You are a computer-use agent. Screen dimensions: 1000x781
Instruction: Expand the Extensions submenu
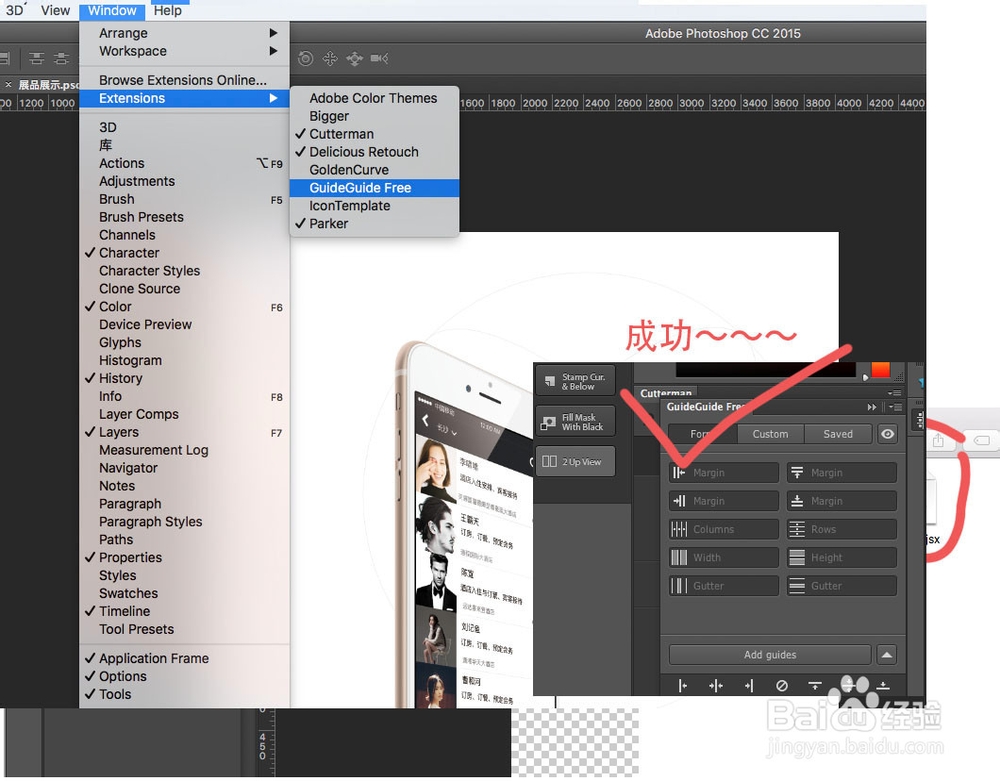click(x=184, y=98)
